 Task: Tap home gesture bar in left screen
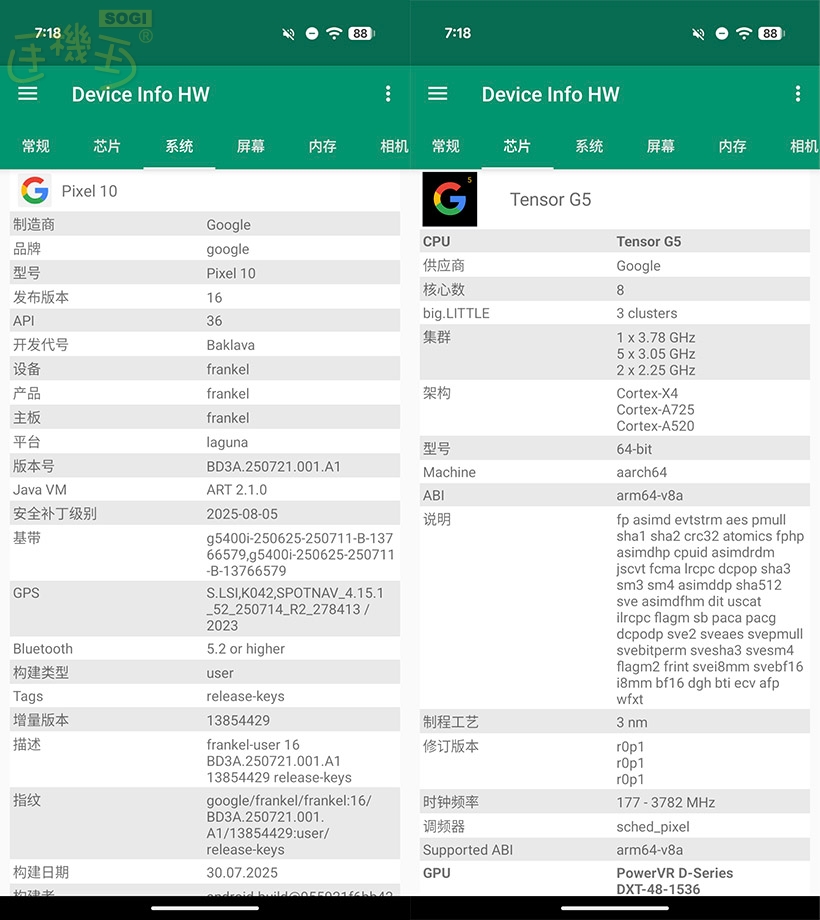pos(205,908)
